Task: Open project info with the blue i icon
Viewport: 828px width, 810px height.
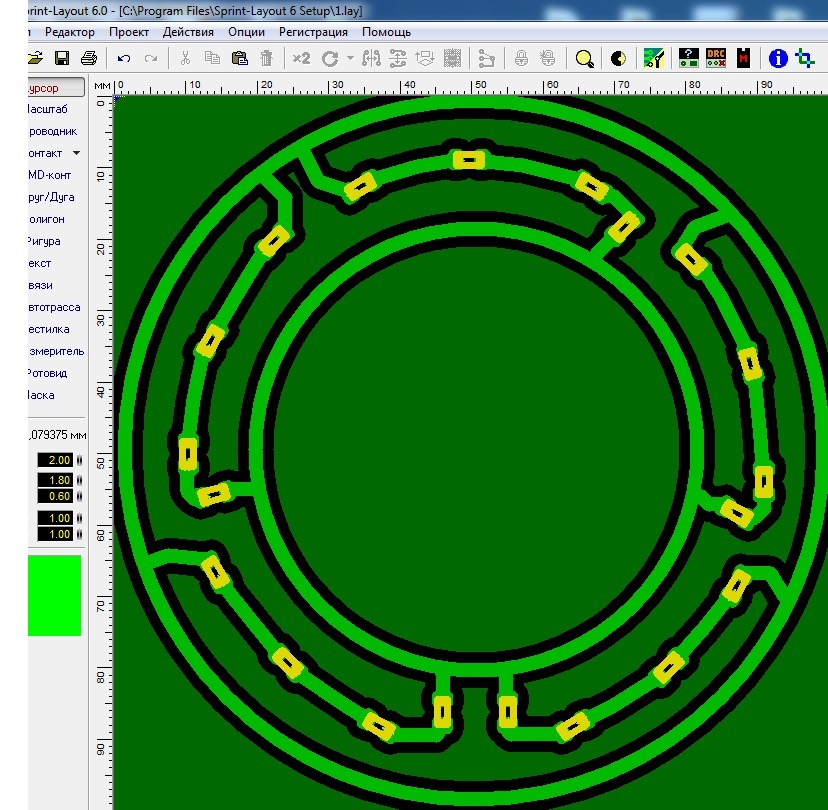Action: 778,58
